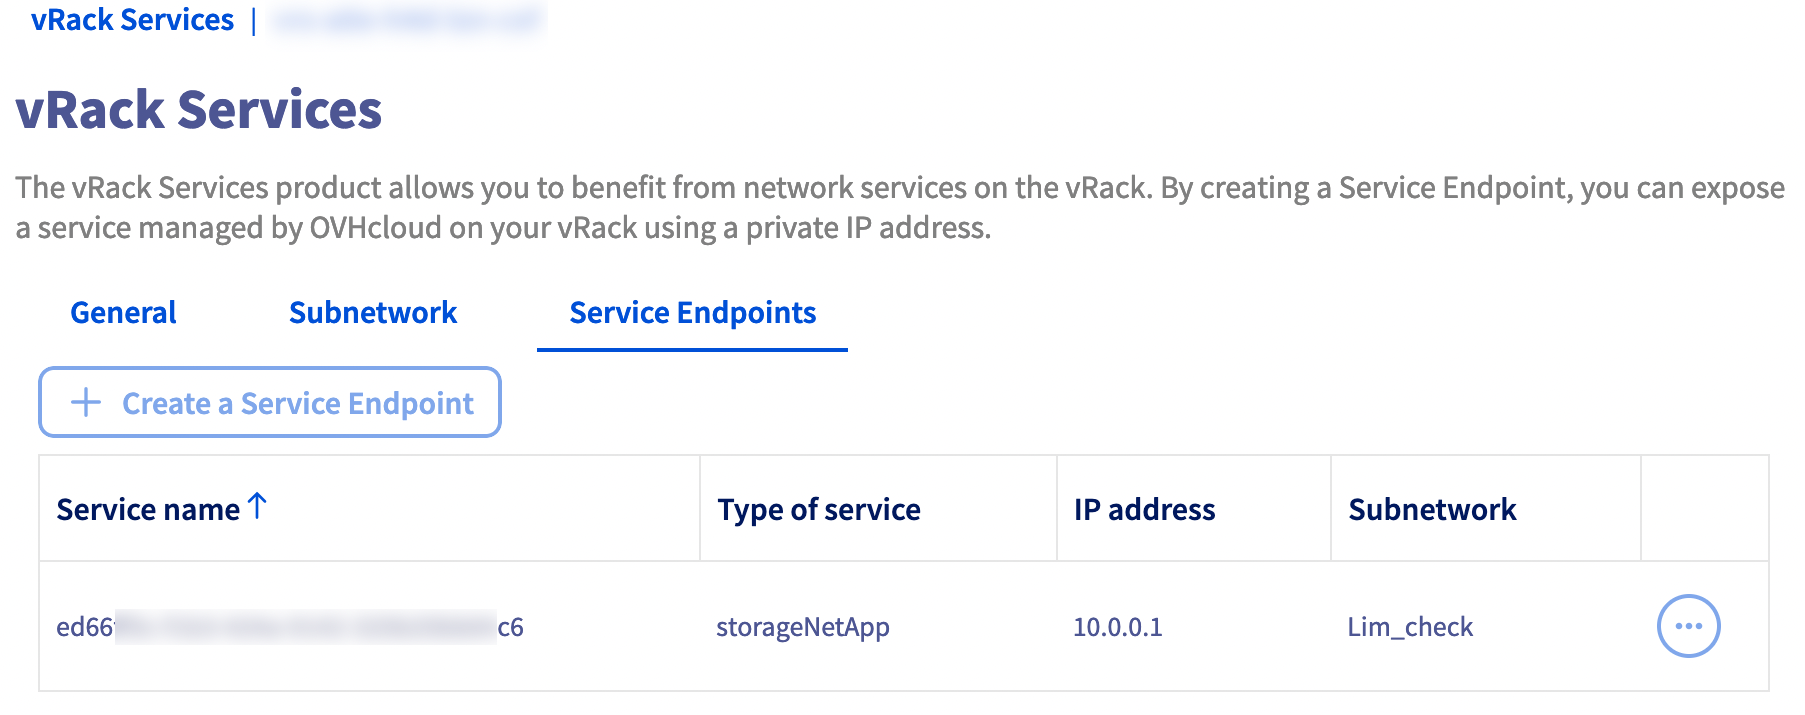Click the plus icon on Create button
Image resolution: width=1805 pixels, height=715 pixels.
86,403
